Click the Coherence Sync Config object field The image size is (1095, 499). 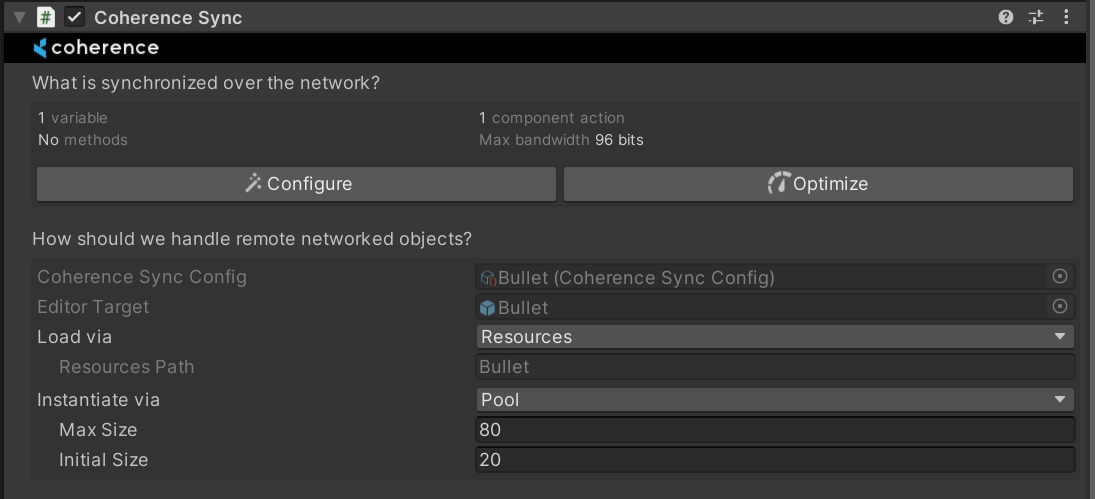click(760, 277)
